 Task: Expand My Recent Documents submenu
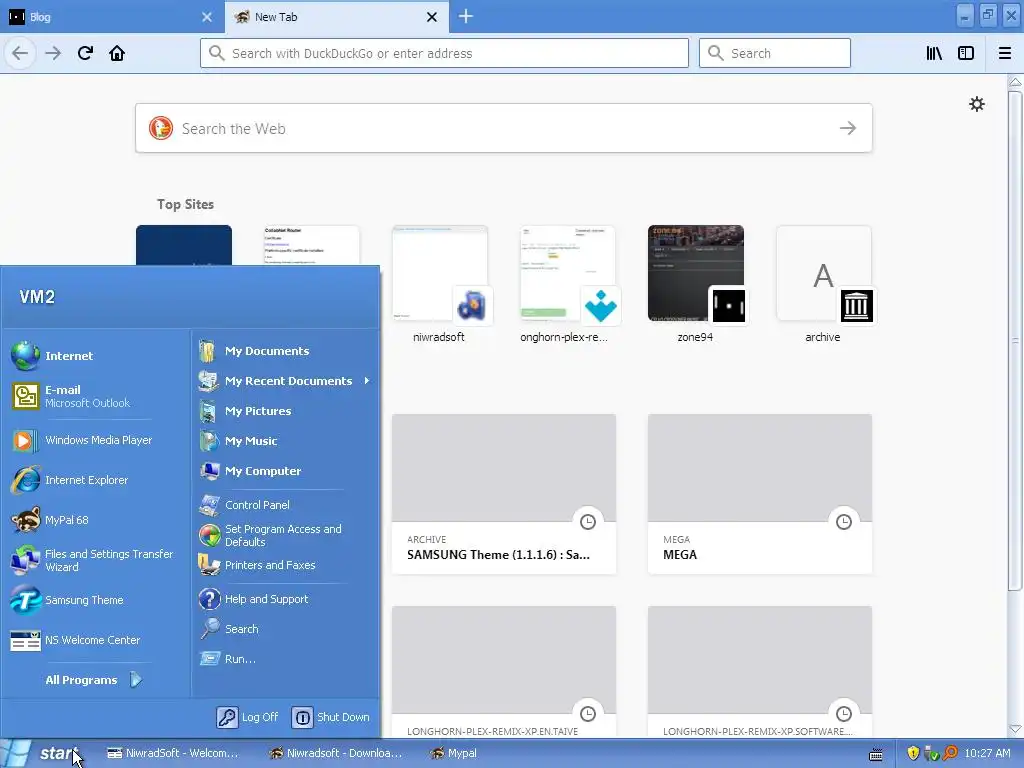[x=285, y=381]
